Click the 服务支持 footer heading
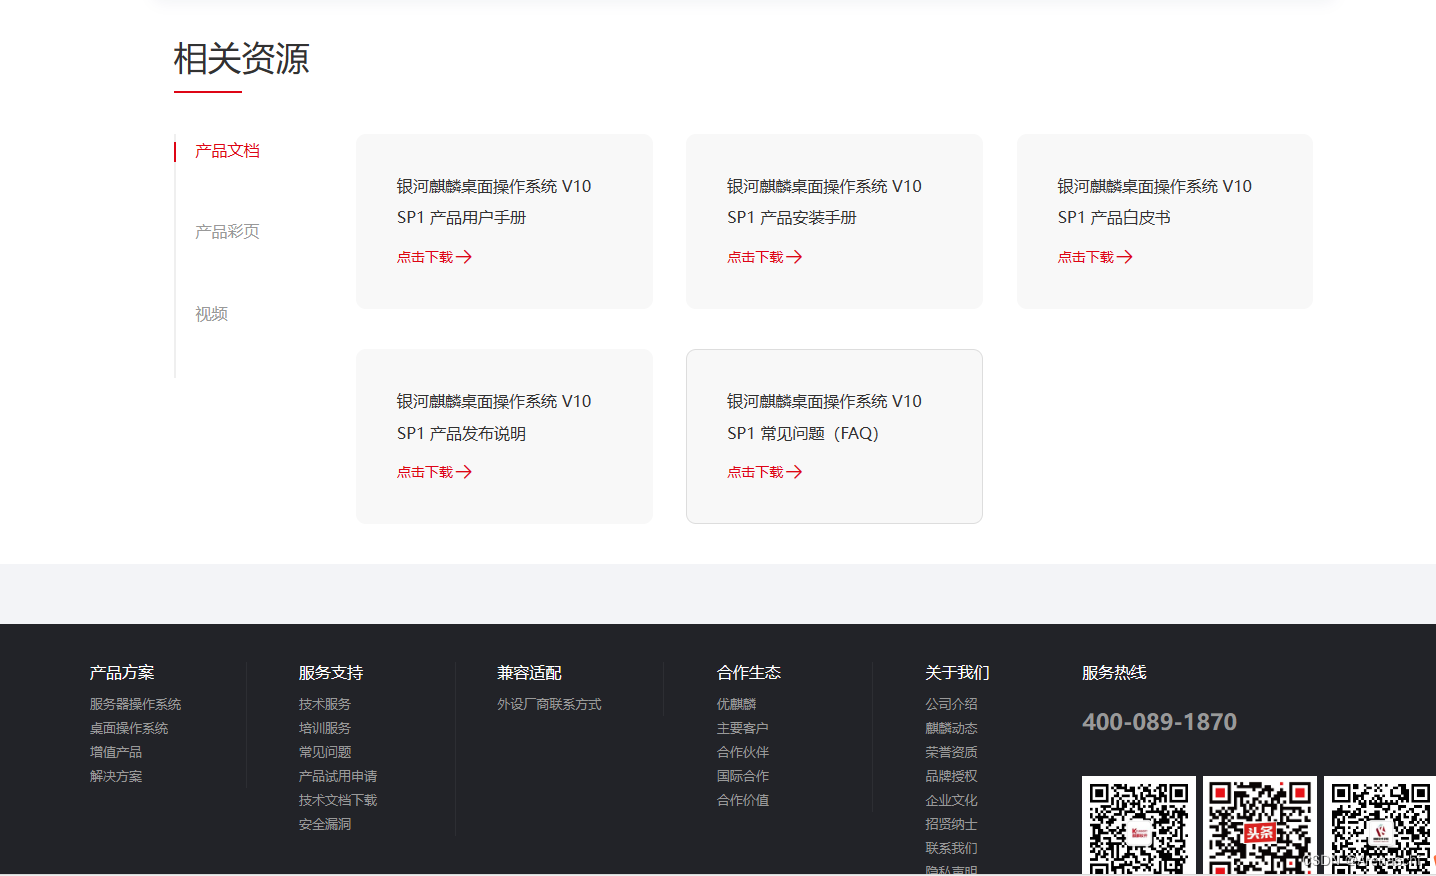Screen dimensions: 1436x876 [331, 673]
